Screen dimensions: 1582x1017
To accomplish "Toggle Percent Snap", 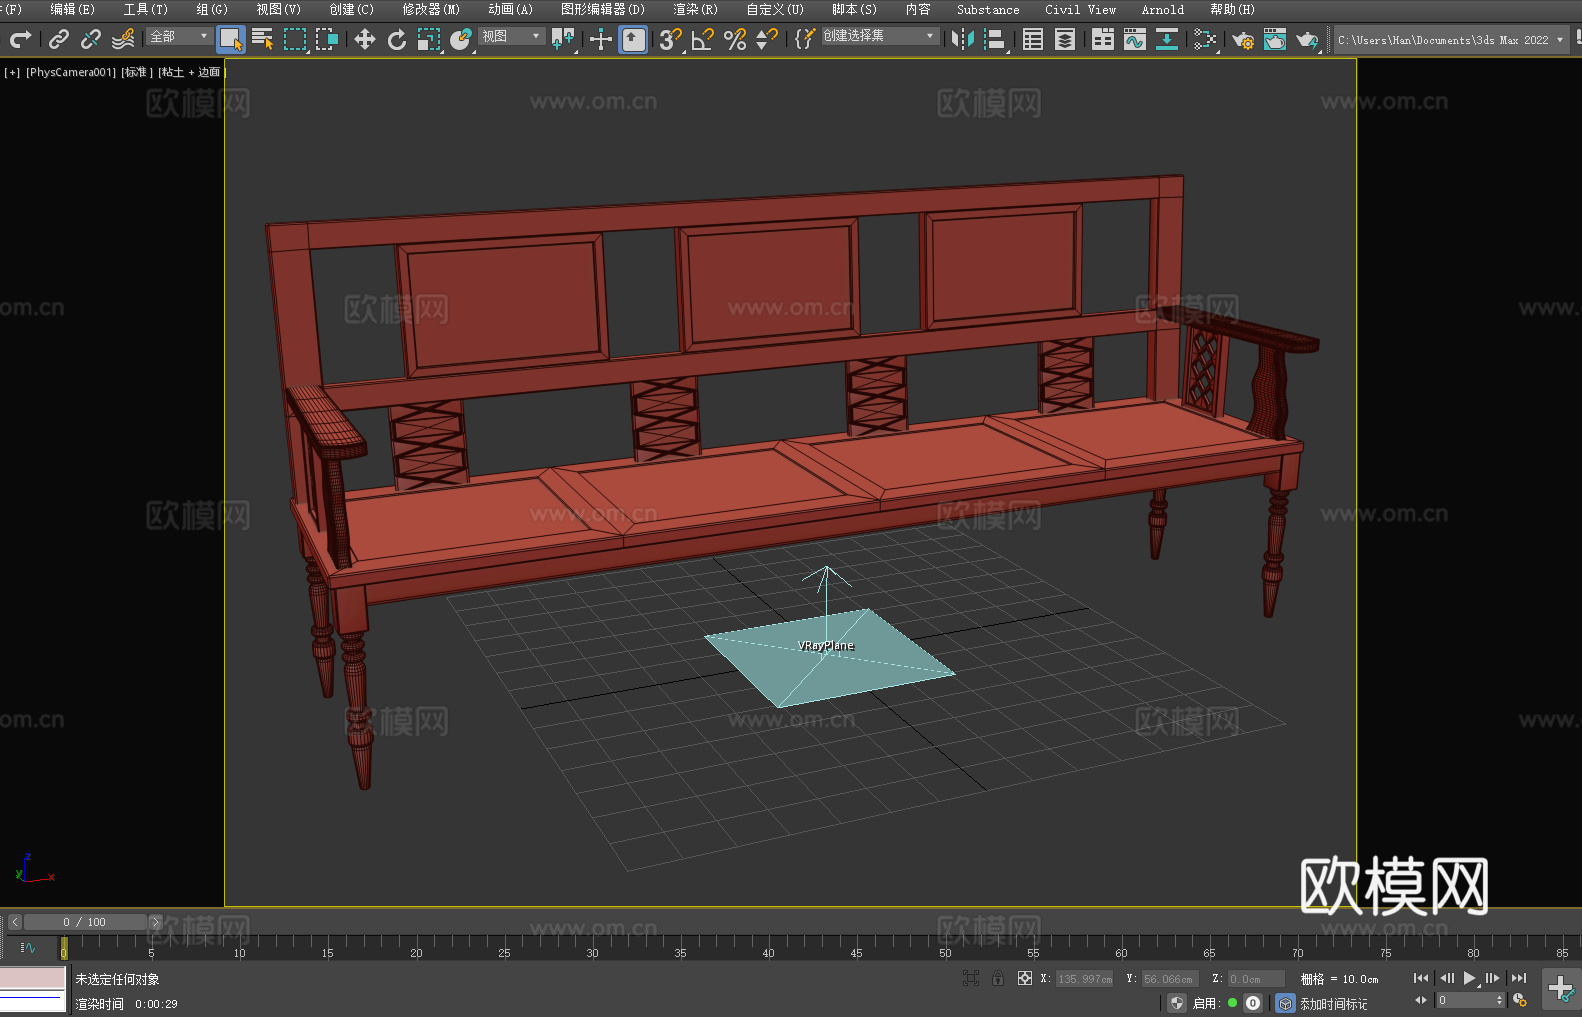I will click(735, 39).
